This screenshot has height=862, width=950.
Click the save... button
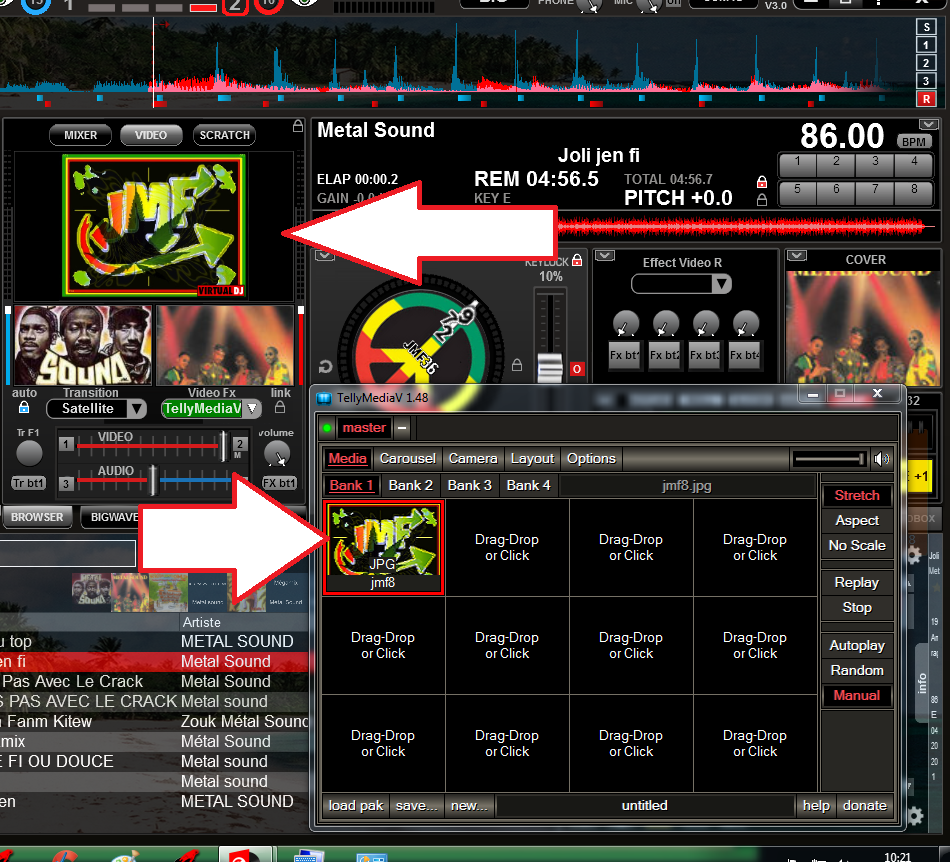pyautogui.click(x=416, y=806)
